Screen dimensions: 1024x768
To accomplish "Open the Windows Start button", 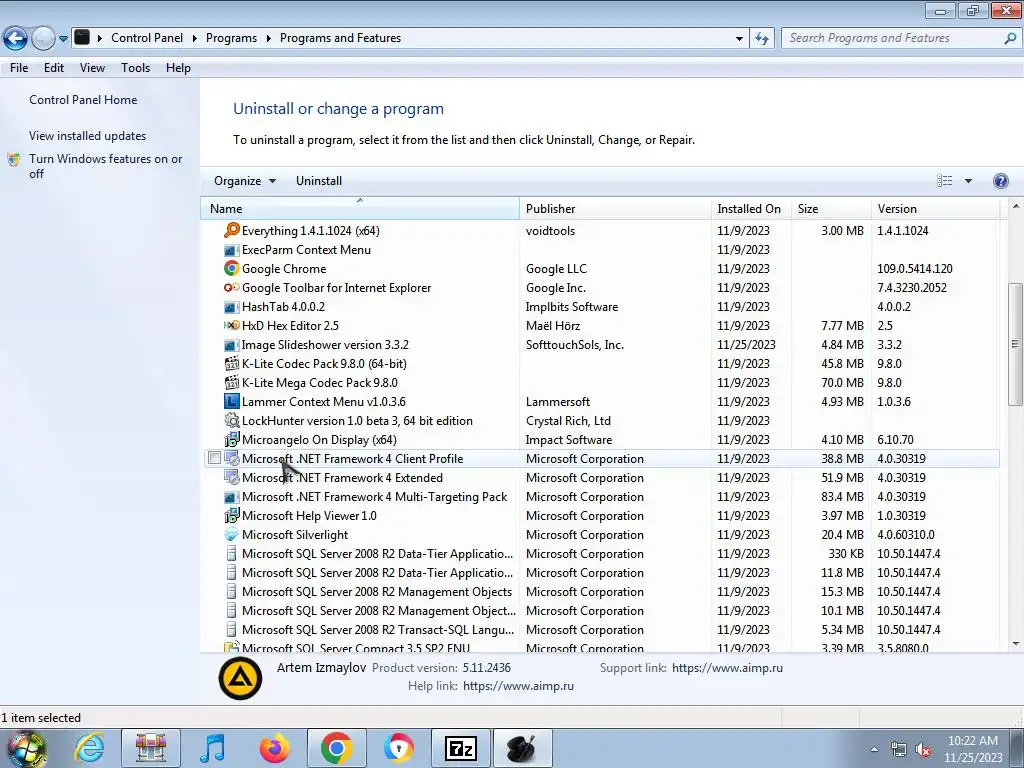I will click(x=26, y=749).
